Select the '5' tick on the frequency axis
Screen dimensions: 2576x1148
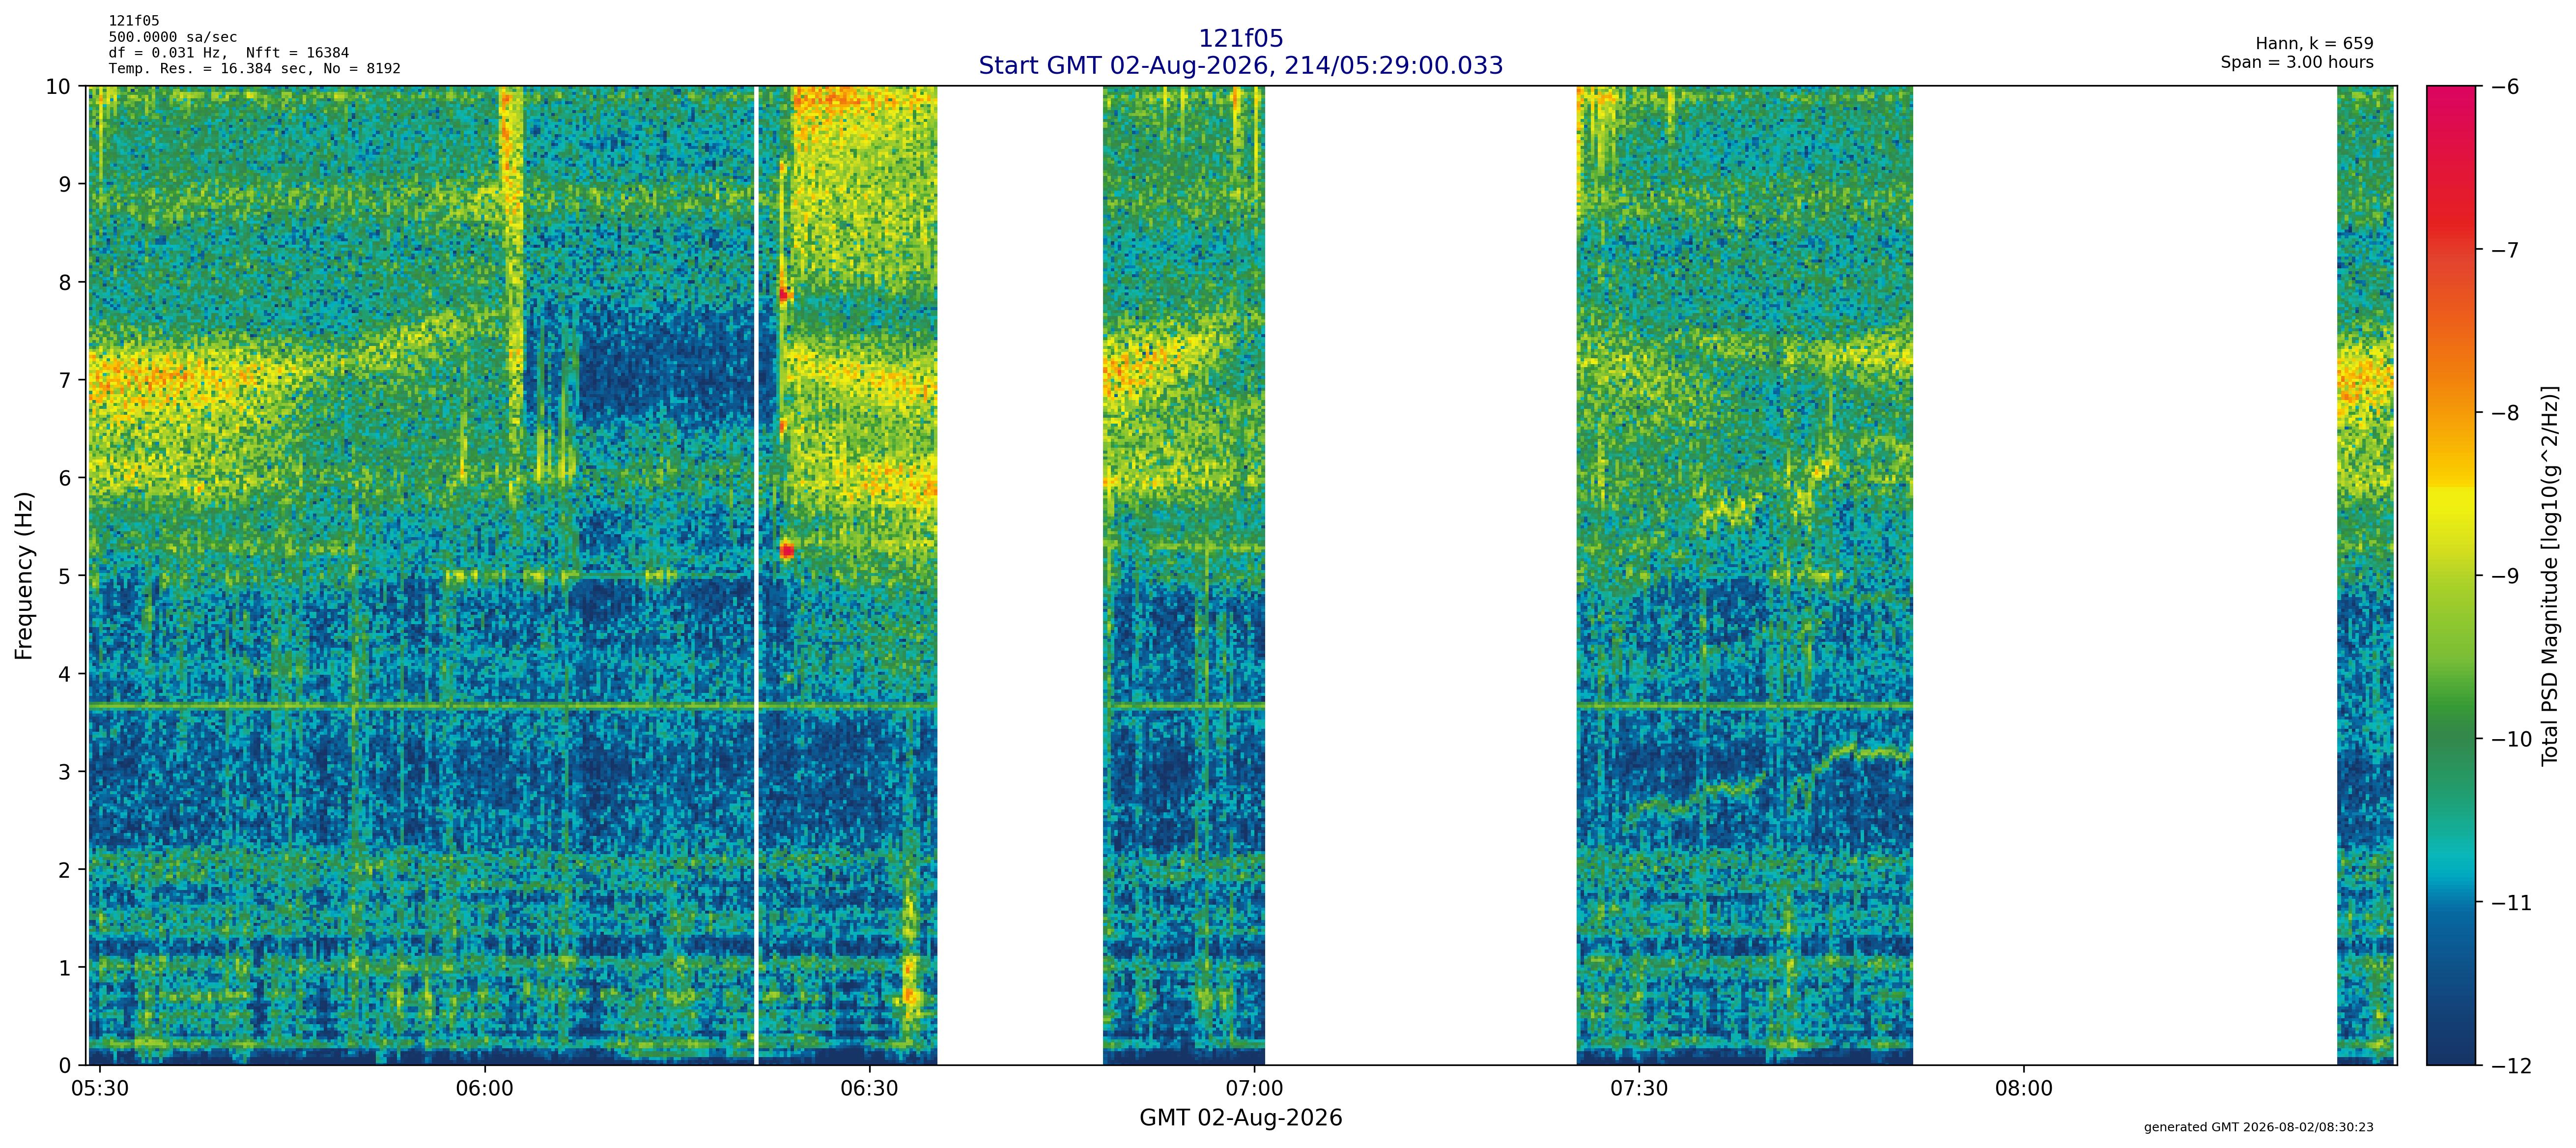(x=65, y=576)
